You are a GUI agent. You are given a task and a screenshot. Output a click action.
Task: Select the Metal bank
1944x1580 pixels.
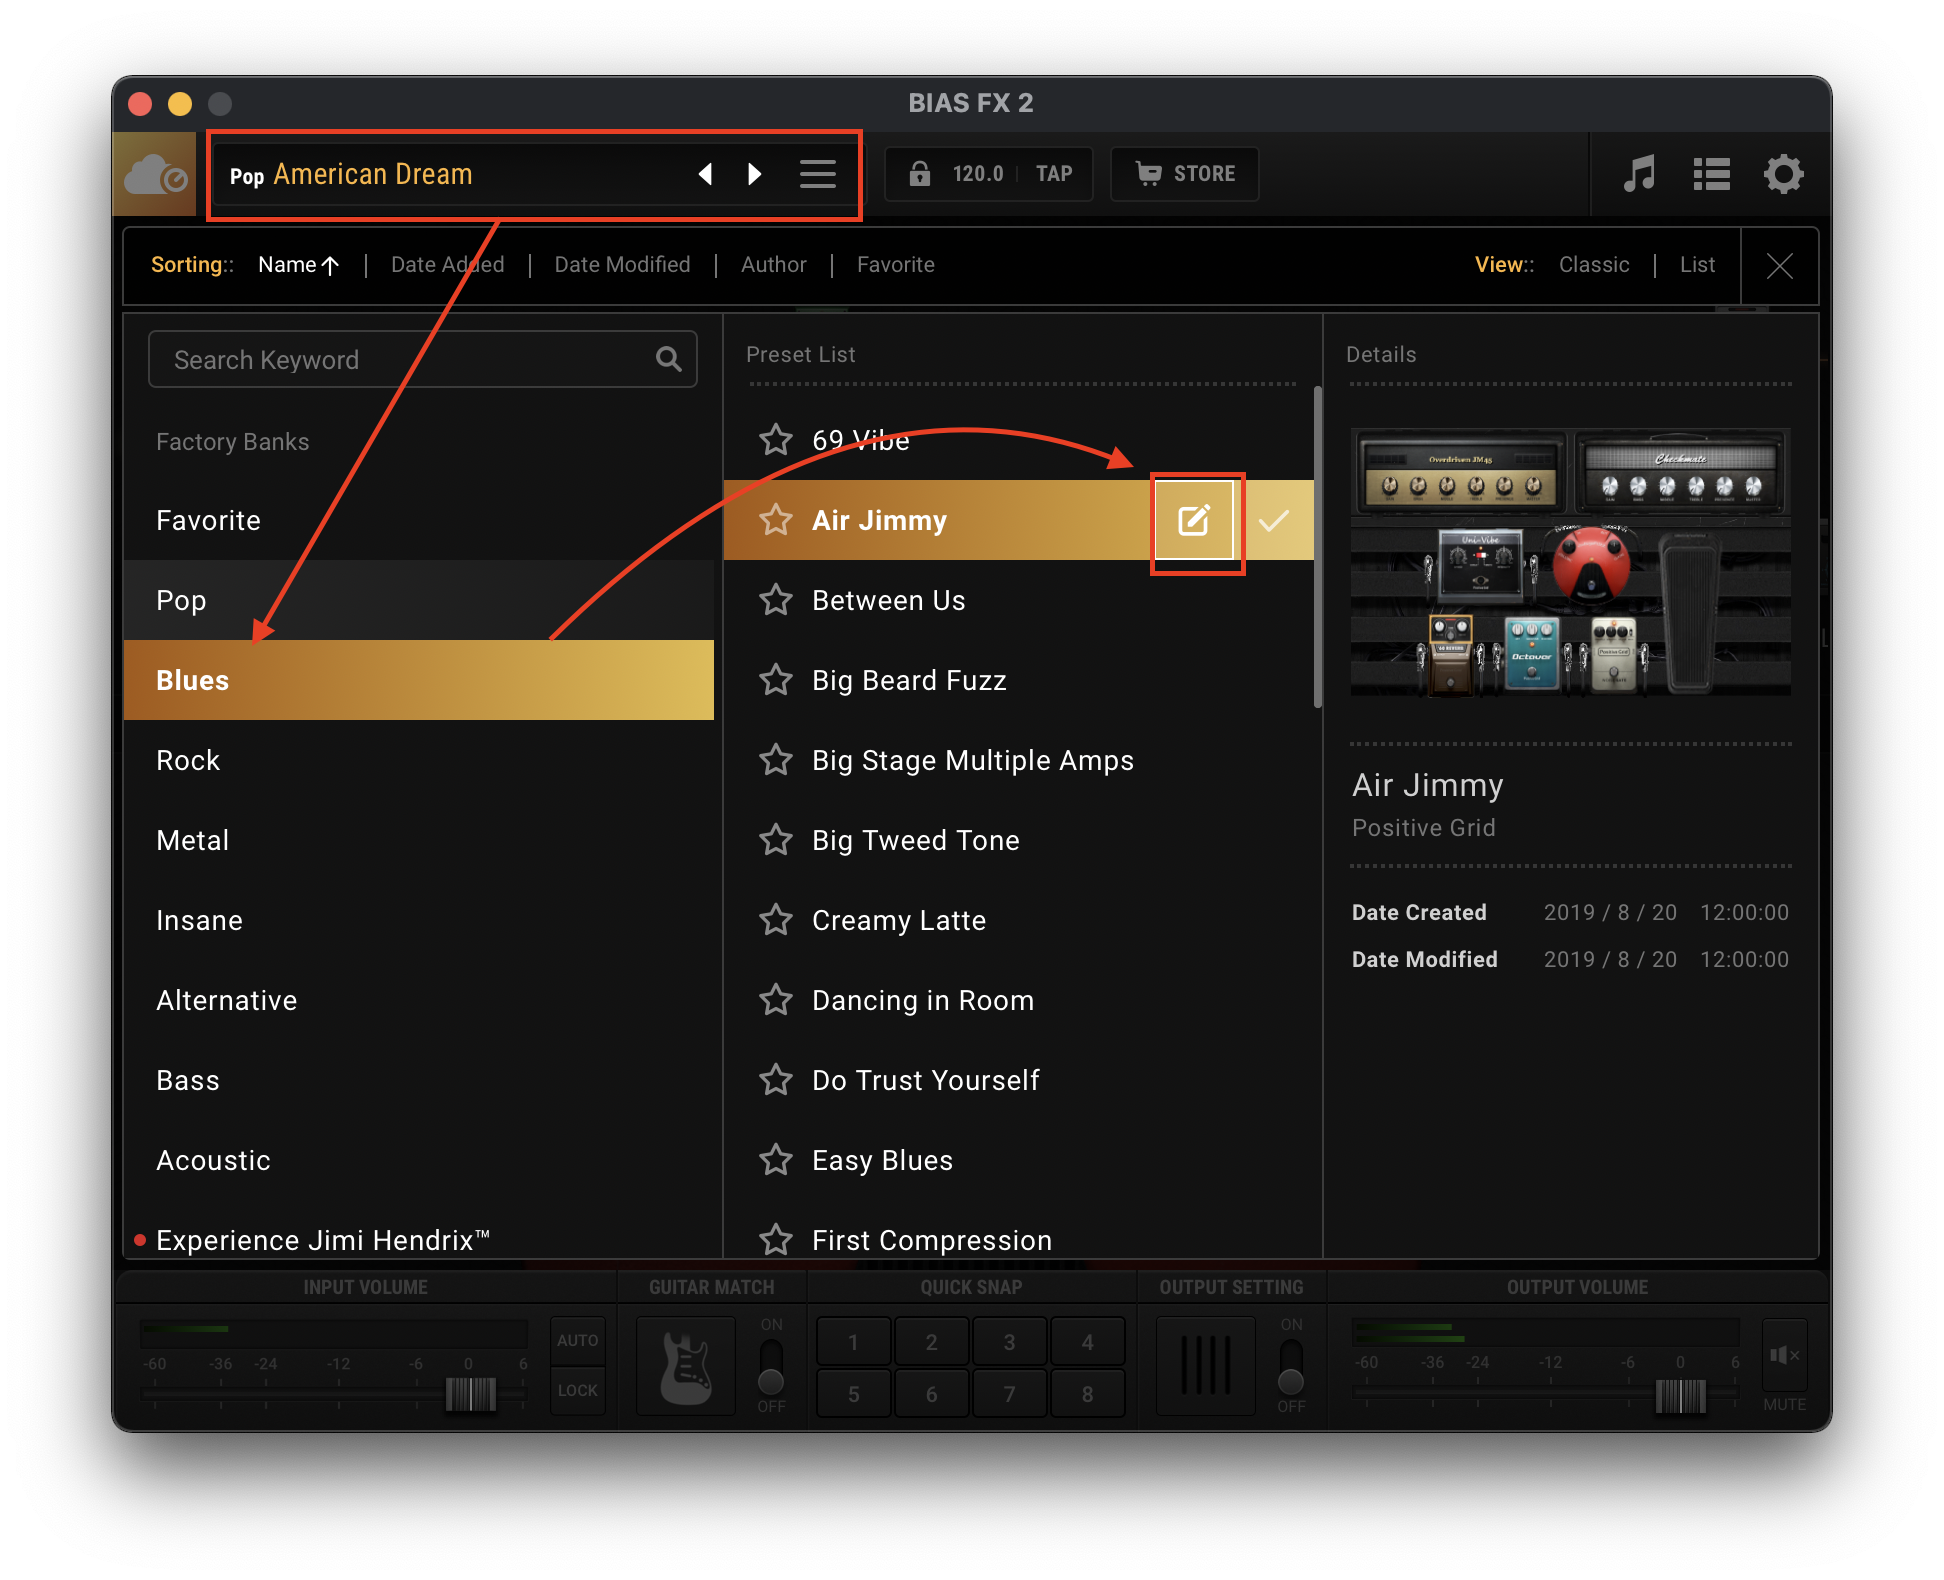[419, 840]
